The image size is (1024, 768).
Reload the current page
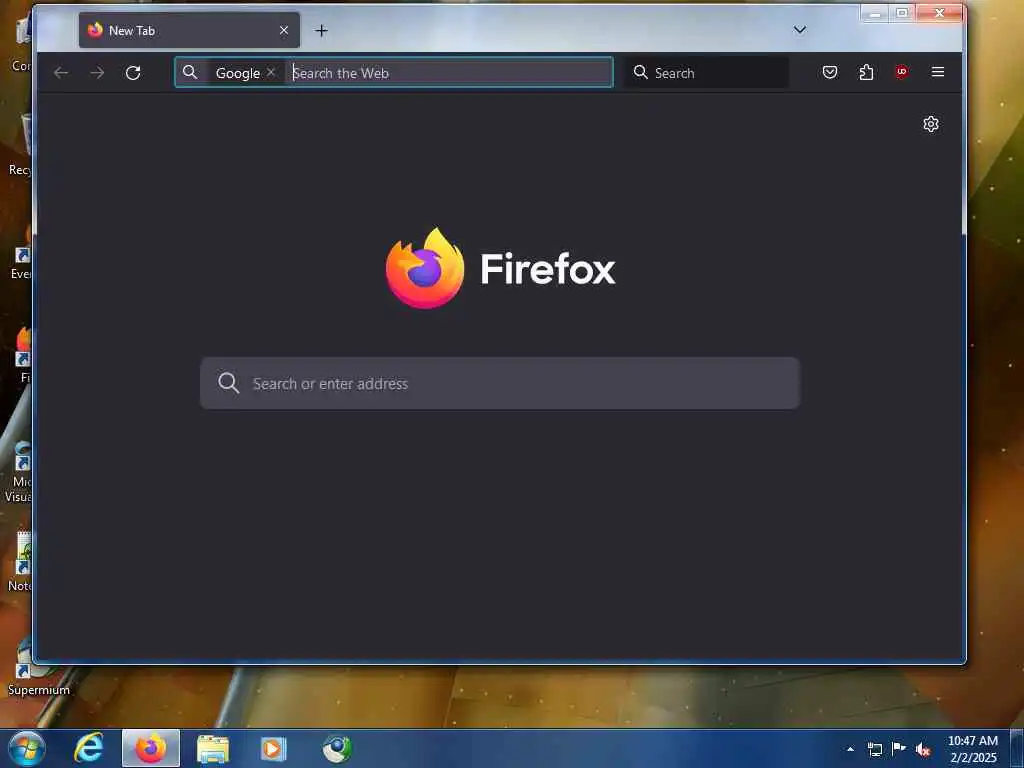pos(133,72)
